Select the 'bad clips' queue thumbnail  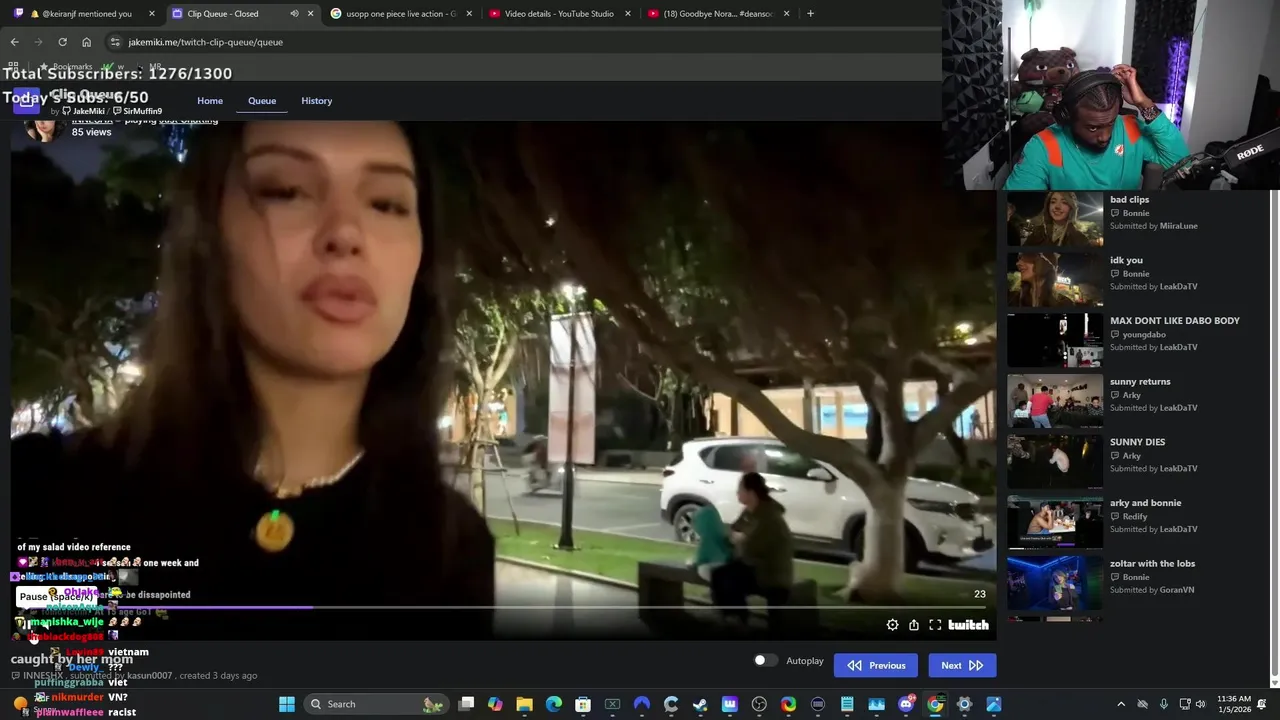click(1055, 219)
